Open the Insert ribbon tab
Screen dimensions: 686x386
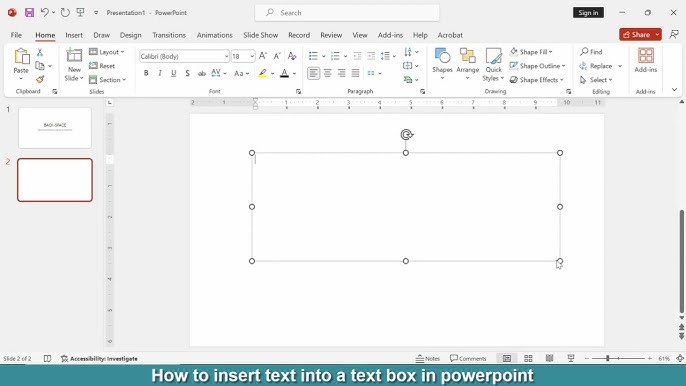74,35
